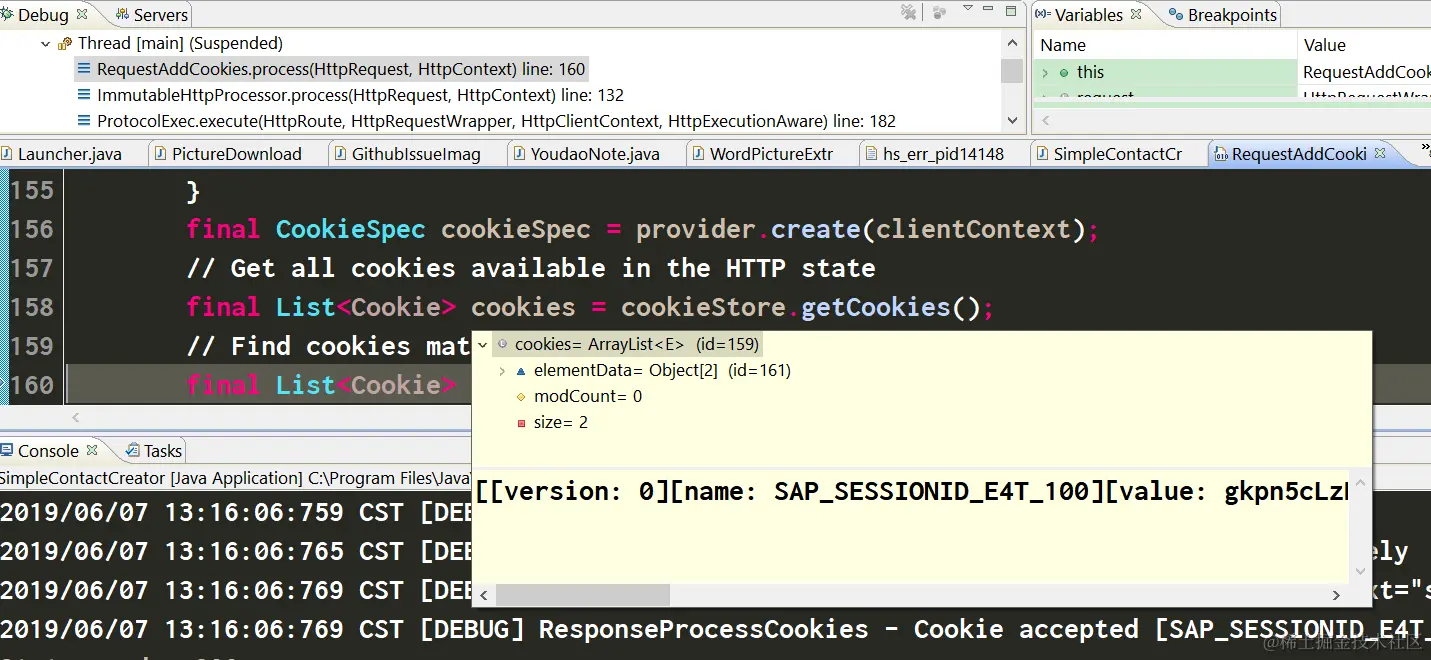The width and height of the screenshot is (1431, 660).
Task: Click the popup right scroll arrow
Action: point(1336,595)
